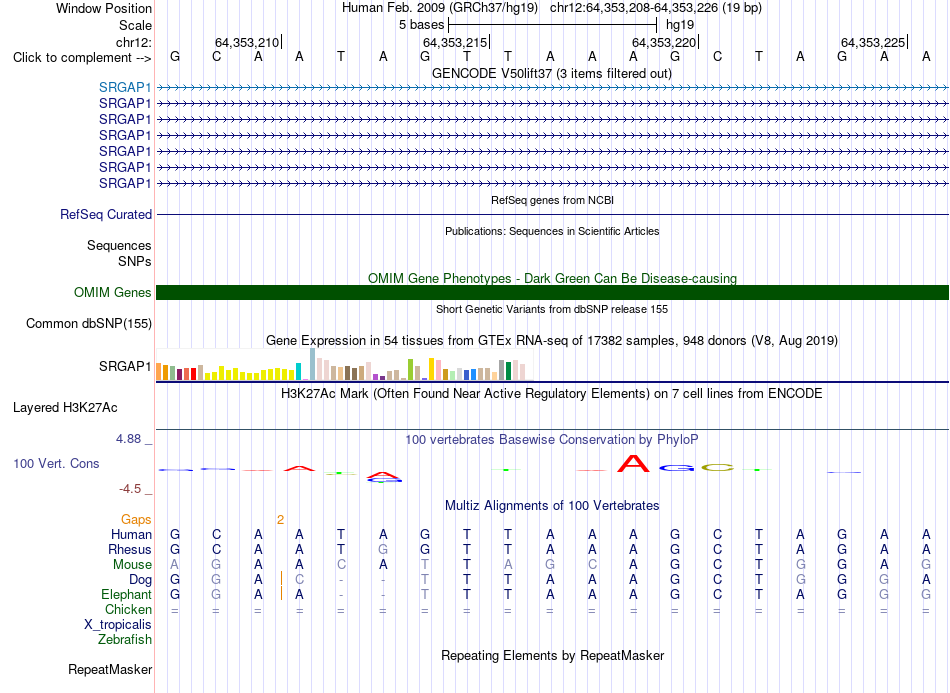Click the Sequences track label

tap(119, 245)
